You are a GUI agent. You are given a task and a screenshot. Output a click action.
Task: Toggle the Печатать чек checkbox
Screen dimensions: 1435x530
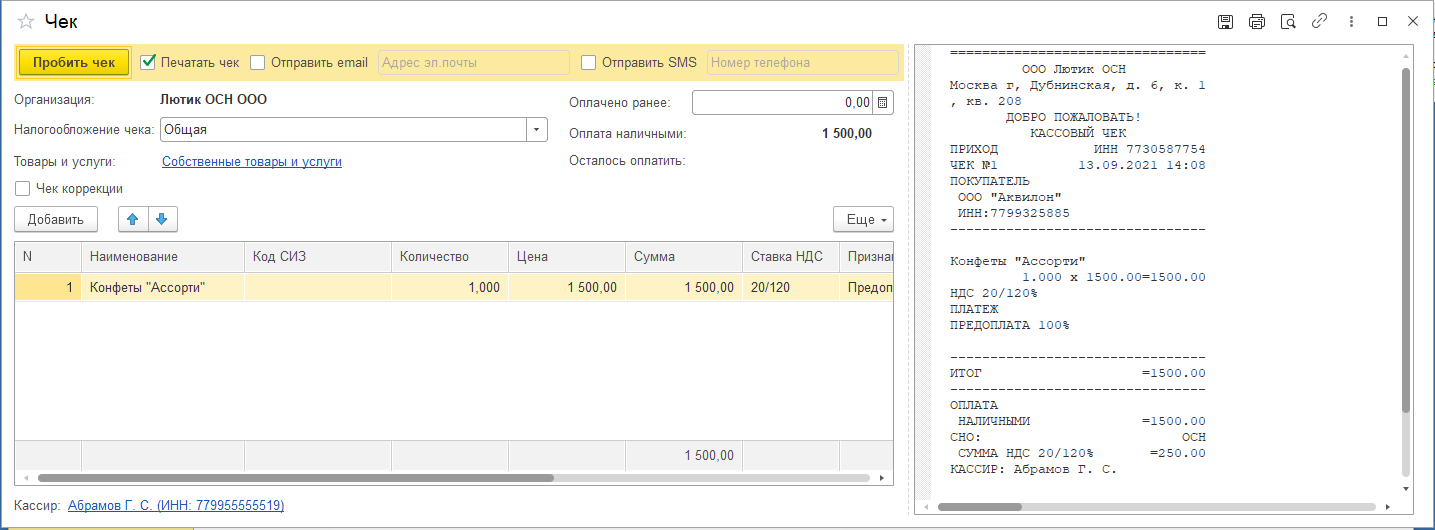[148, 62]
